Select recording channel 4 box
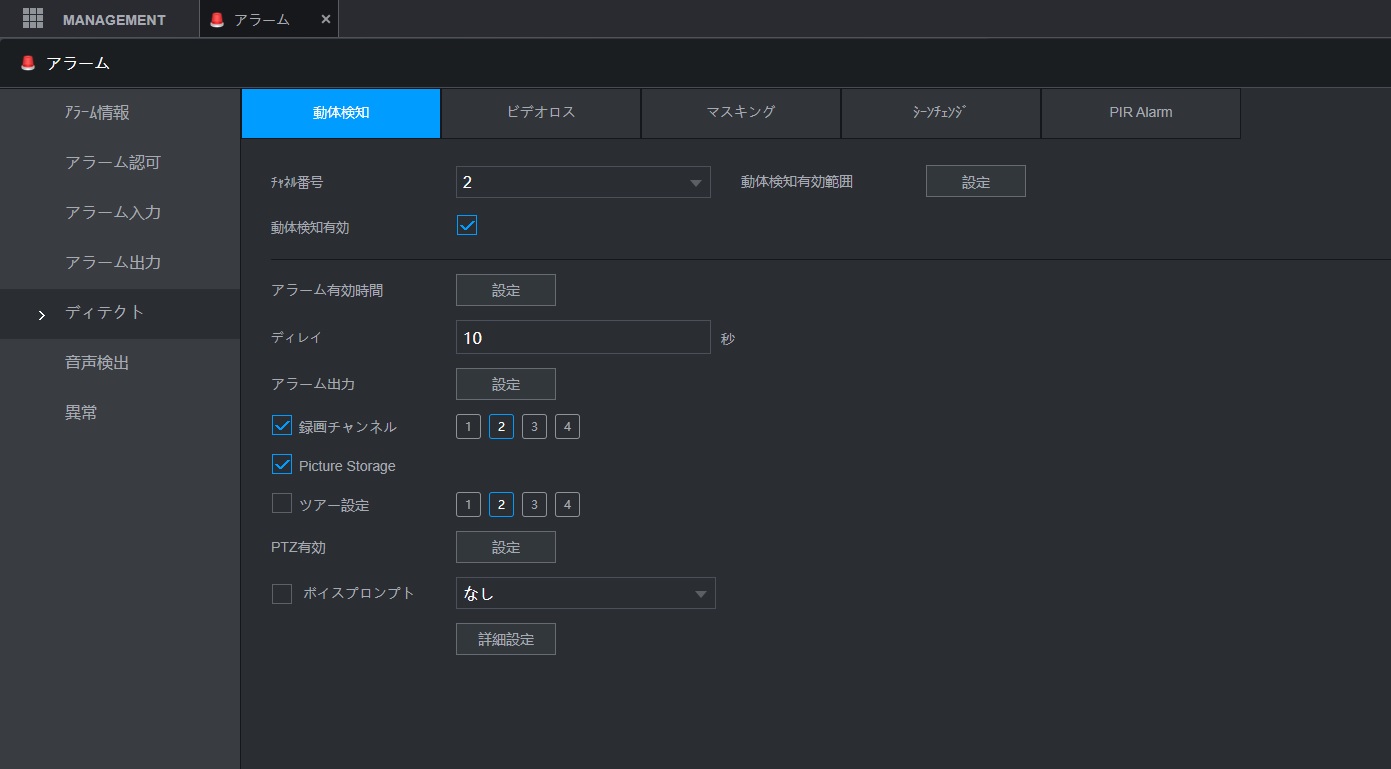This screenshot has height=769, width=1391. [567, 427]
